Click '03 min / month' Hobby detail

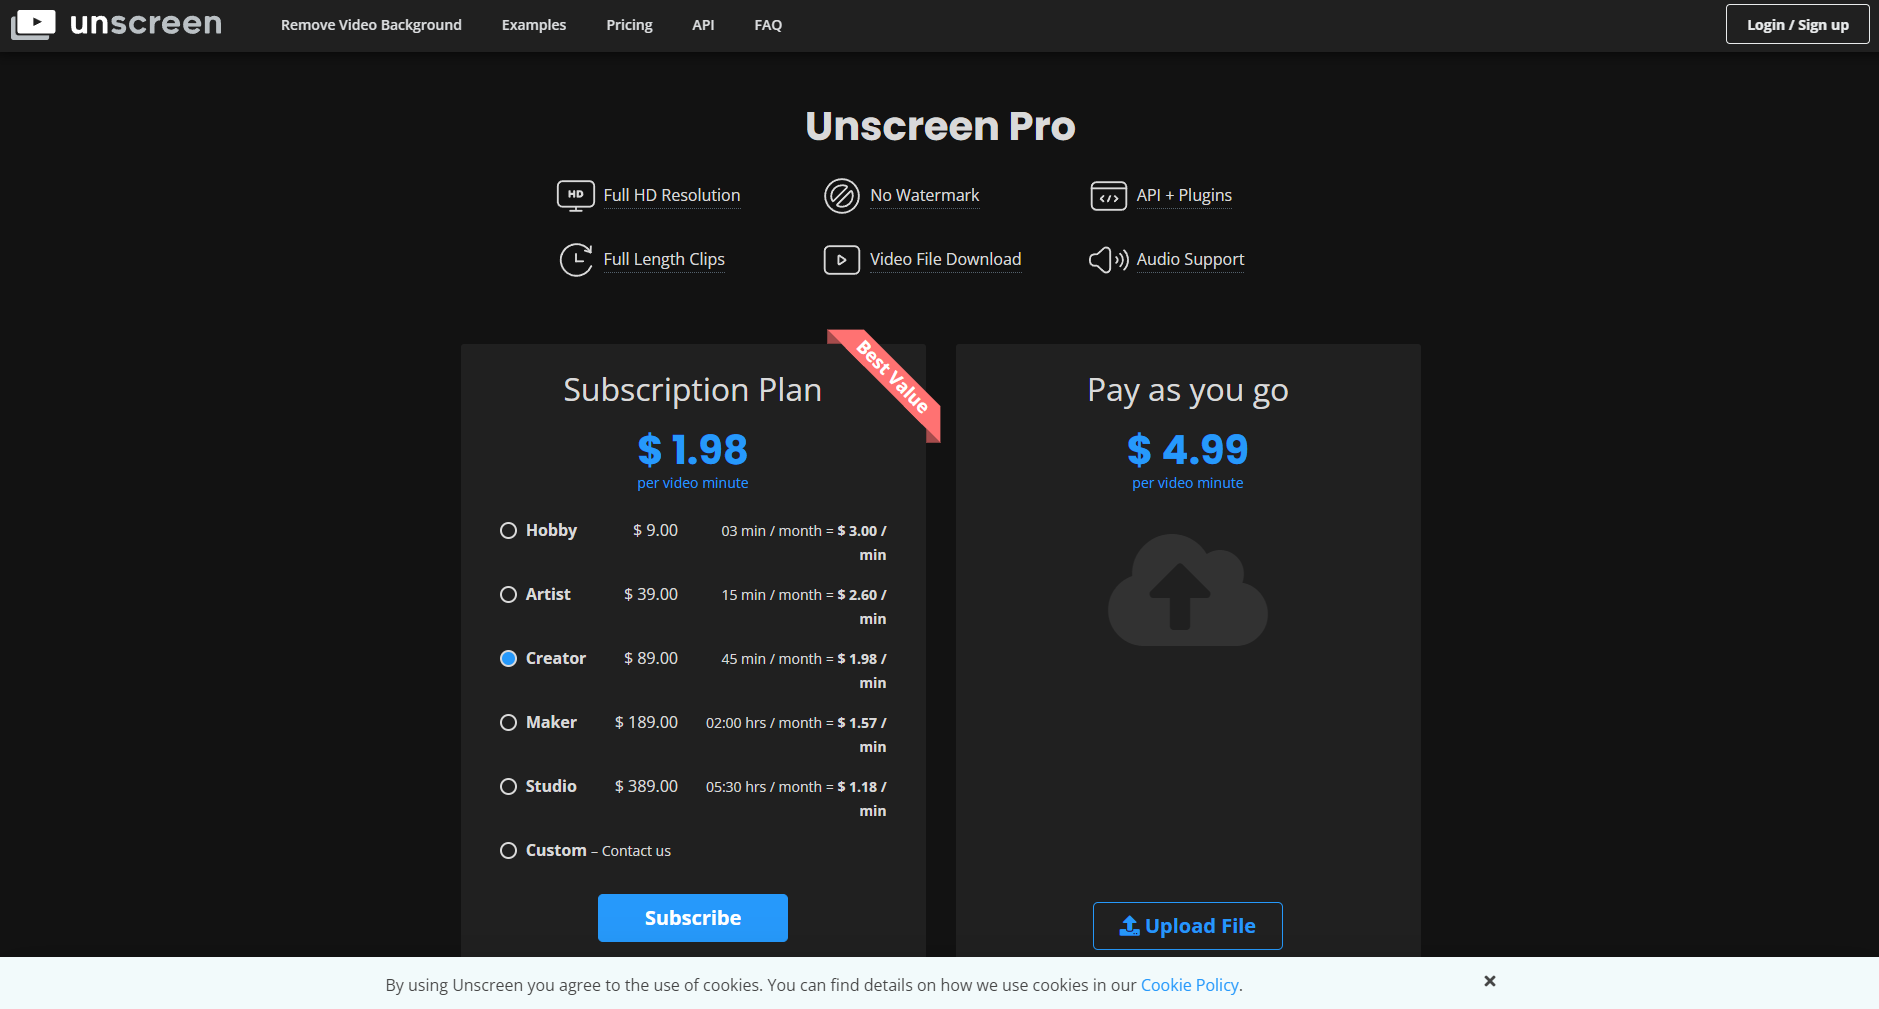tap(771, 531)
